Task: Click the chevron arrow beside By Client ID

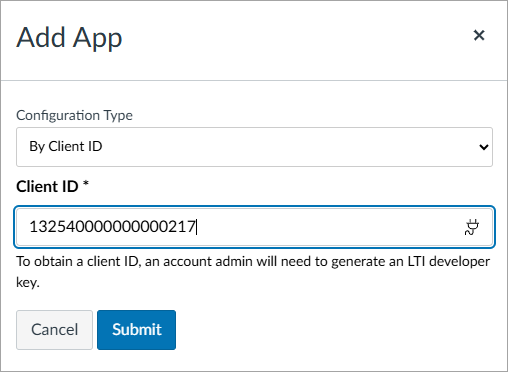Action: (484, 147)
